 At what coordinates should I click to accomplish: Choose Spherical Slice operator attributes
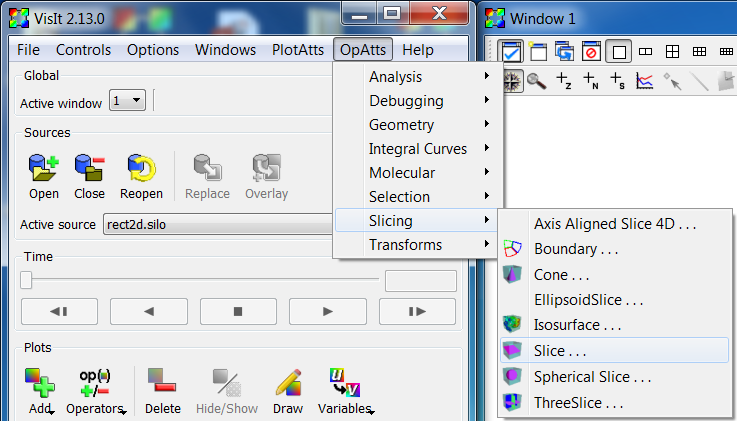[615, 376]
